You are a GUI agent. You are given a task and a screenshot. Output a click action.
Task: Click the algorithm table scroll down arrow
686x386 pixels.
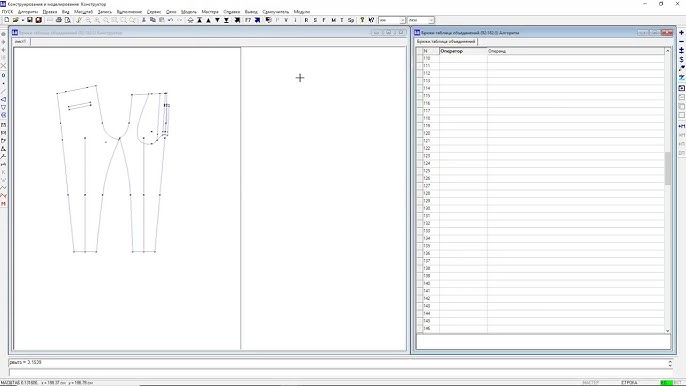(x=668, y=331)
